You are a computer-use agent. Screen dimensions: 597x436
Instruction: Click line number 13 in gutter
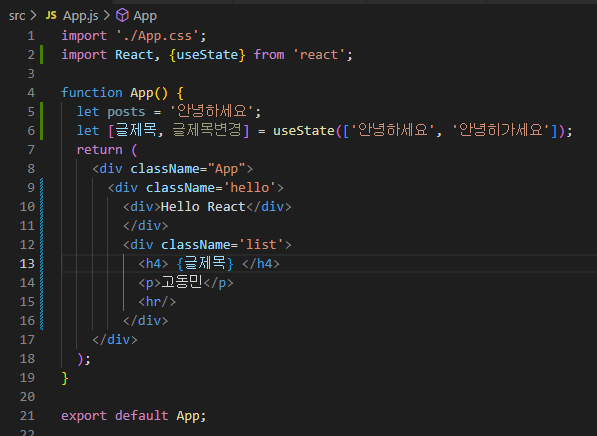(x=27, y=264)
